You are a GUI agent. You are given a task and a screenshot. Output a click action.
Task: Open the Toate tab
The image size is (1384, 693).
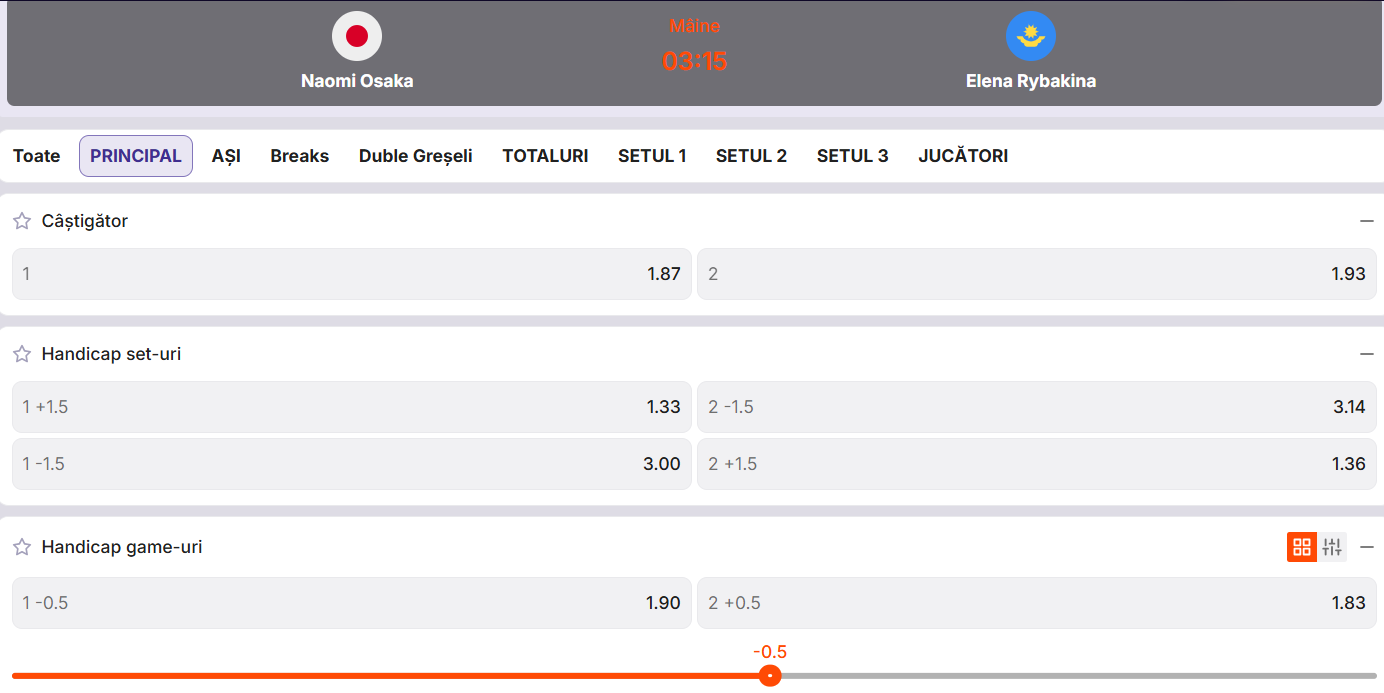click(x=36, y=156)
